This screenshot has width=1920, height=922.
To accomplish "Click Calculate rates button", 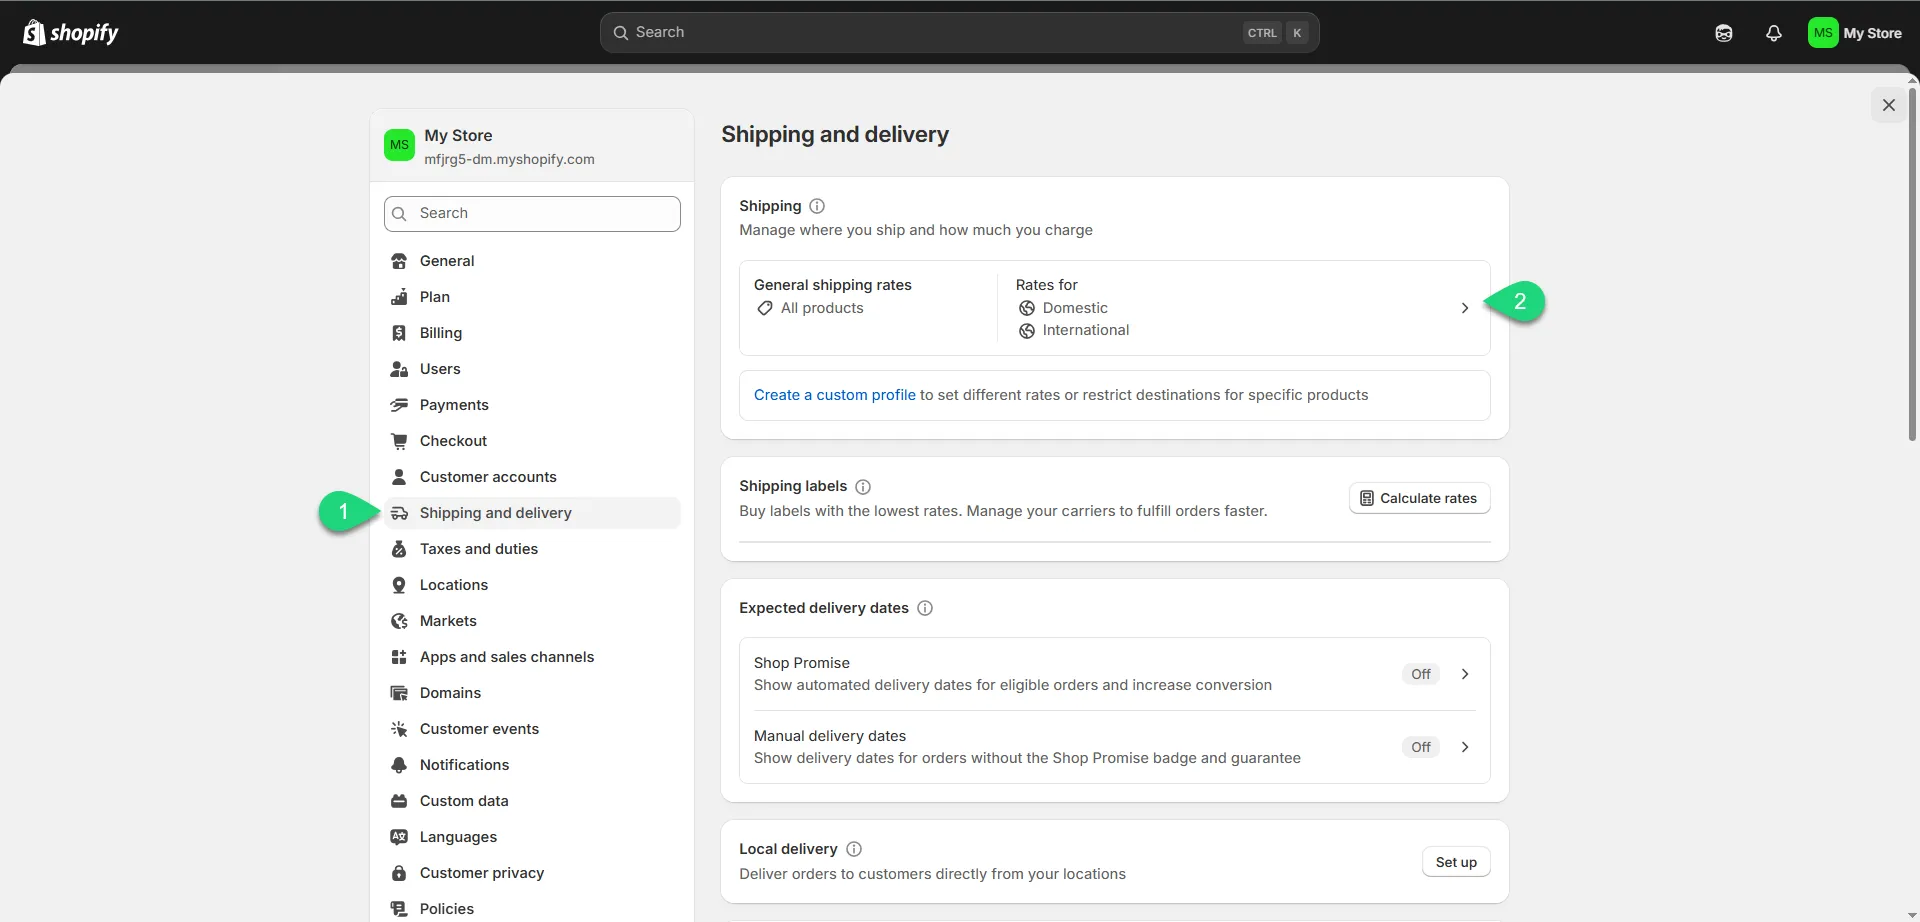I will pyautogui.click(x=1419, y=498).
